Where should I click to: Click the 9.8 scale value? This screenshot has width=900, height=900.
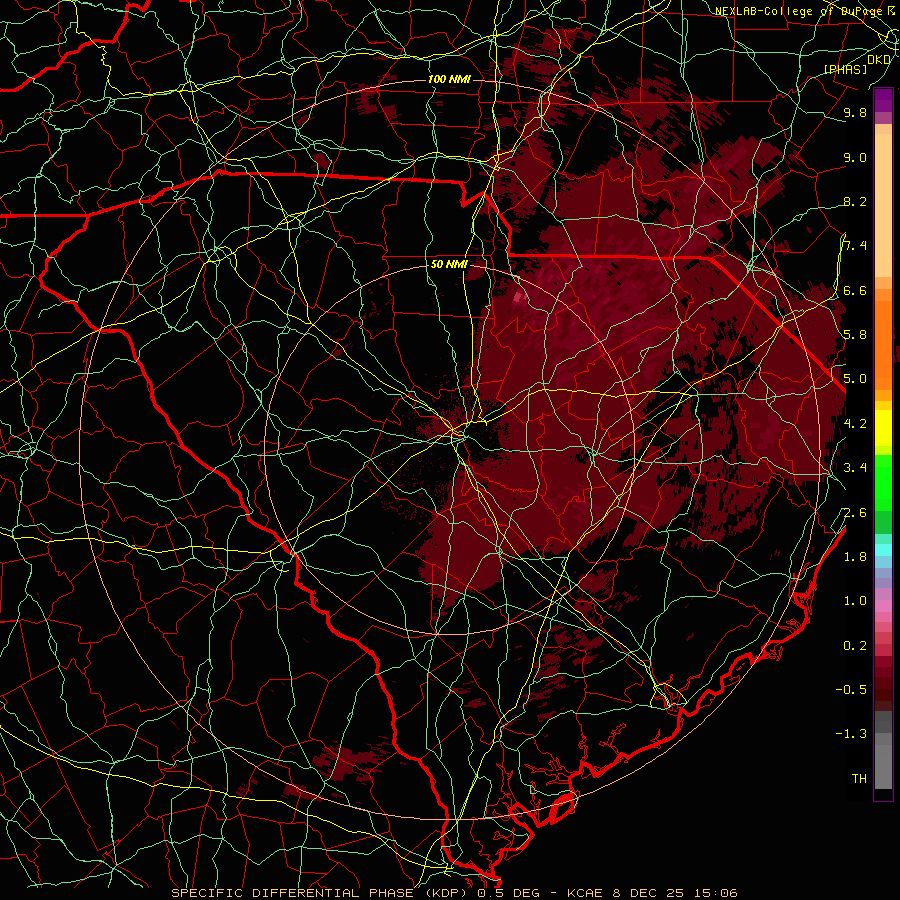pos(855,113)
